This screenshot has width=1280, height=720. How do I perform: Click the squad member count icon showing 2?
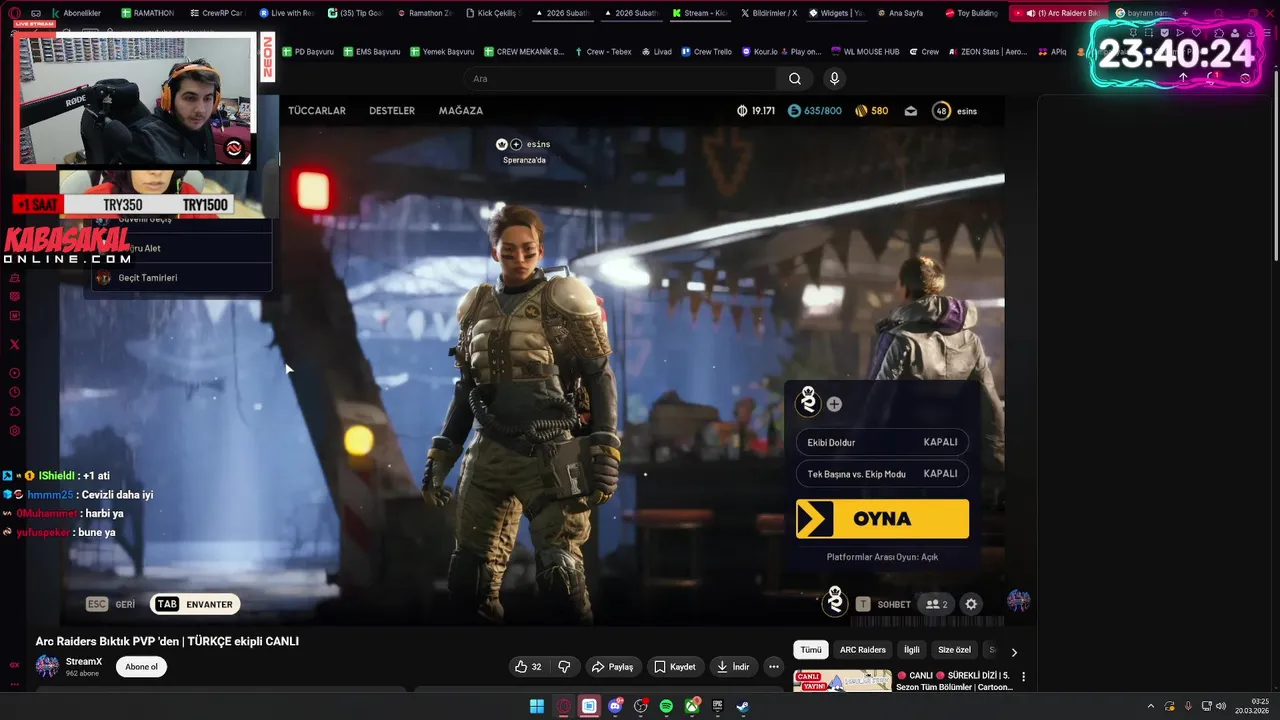click(x=937, y=604)
